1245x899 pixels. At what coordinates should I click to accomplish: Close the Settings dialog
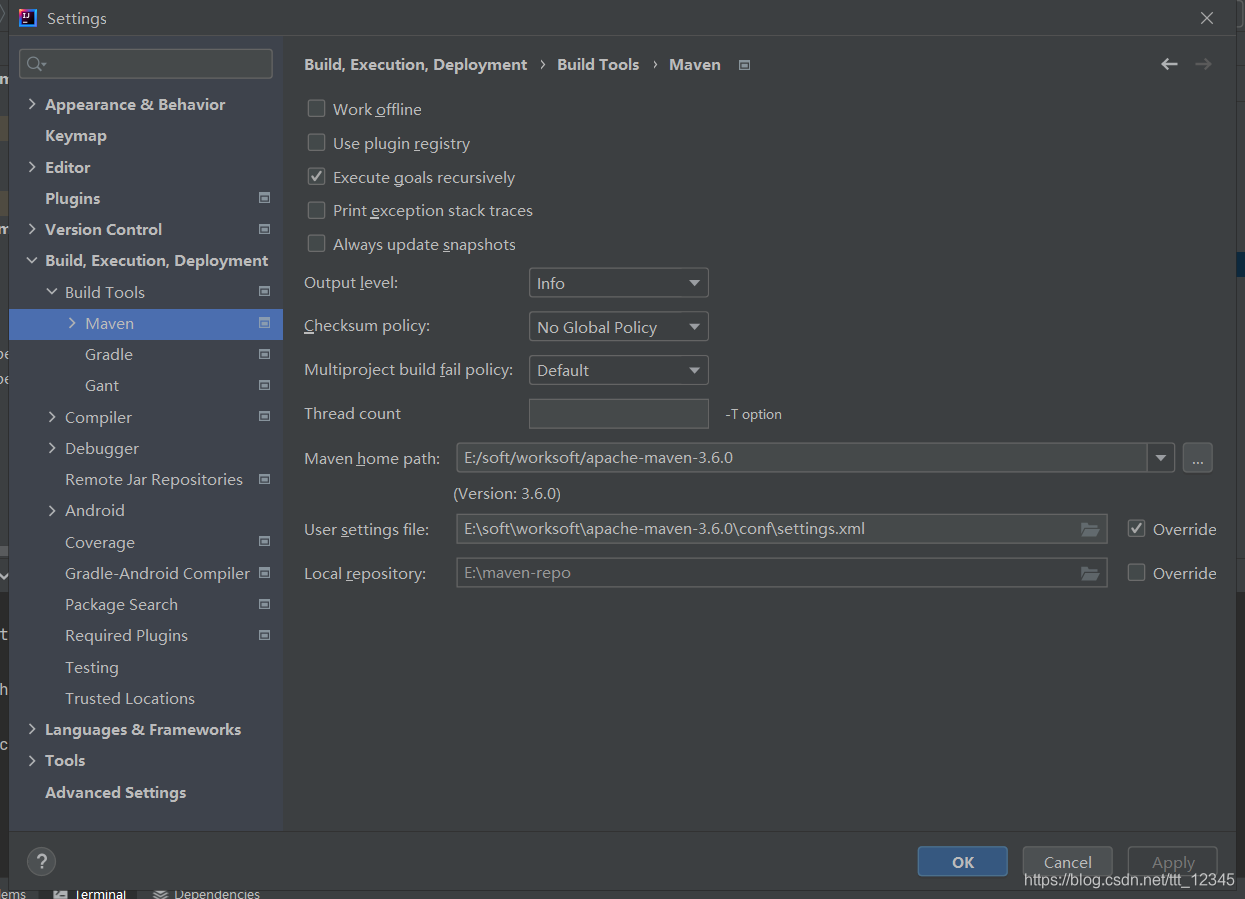[x=1207, y=18]
